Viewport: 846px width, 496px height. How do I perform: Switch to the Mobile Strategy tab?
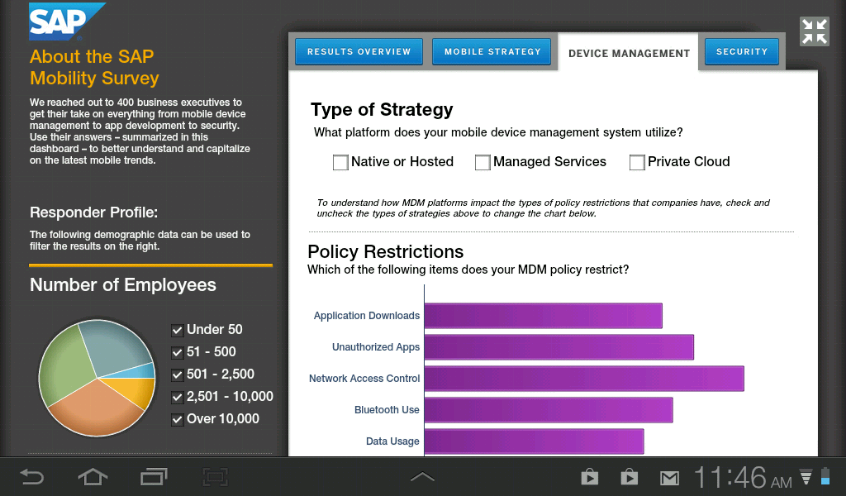click(492, 52)
